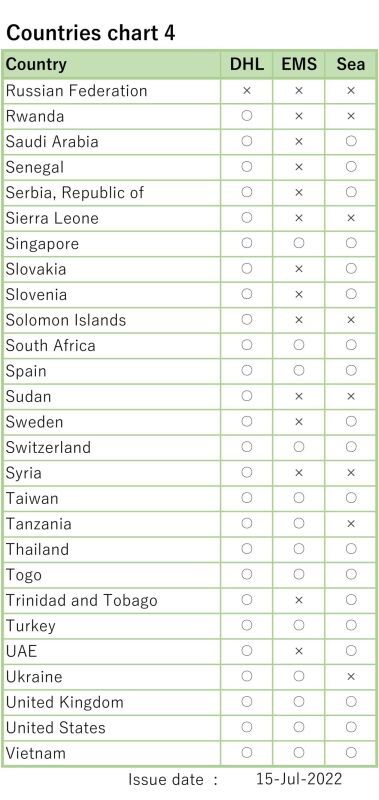Select the Solomon Islands country cell
This screenshot has height=800, width=379.
[112, 320]
